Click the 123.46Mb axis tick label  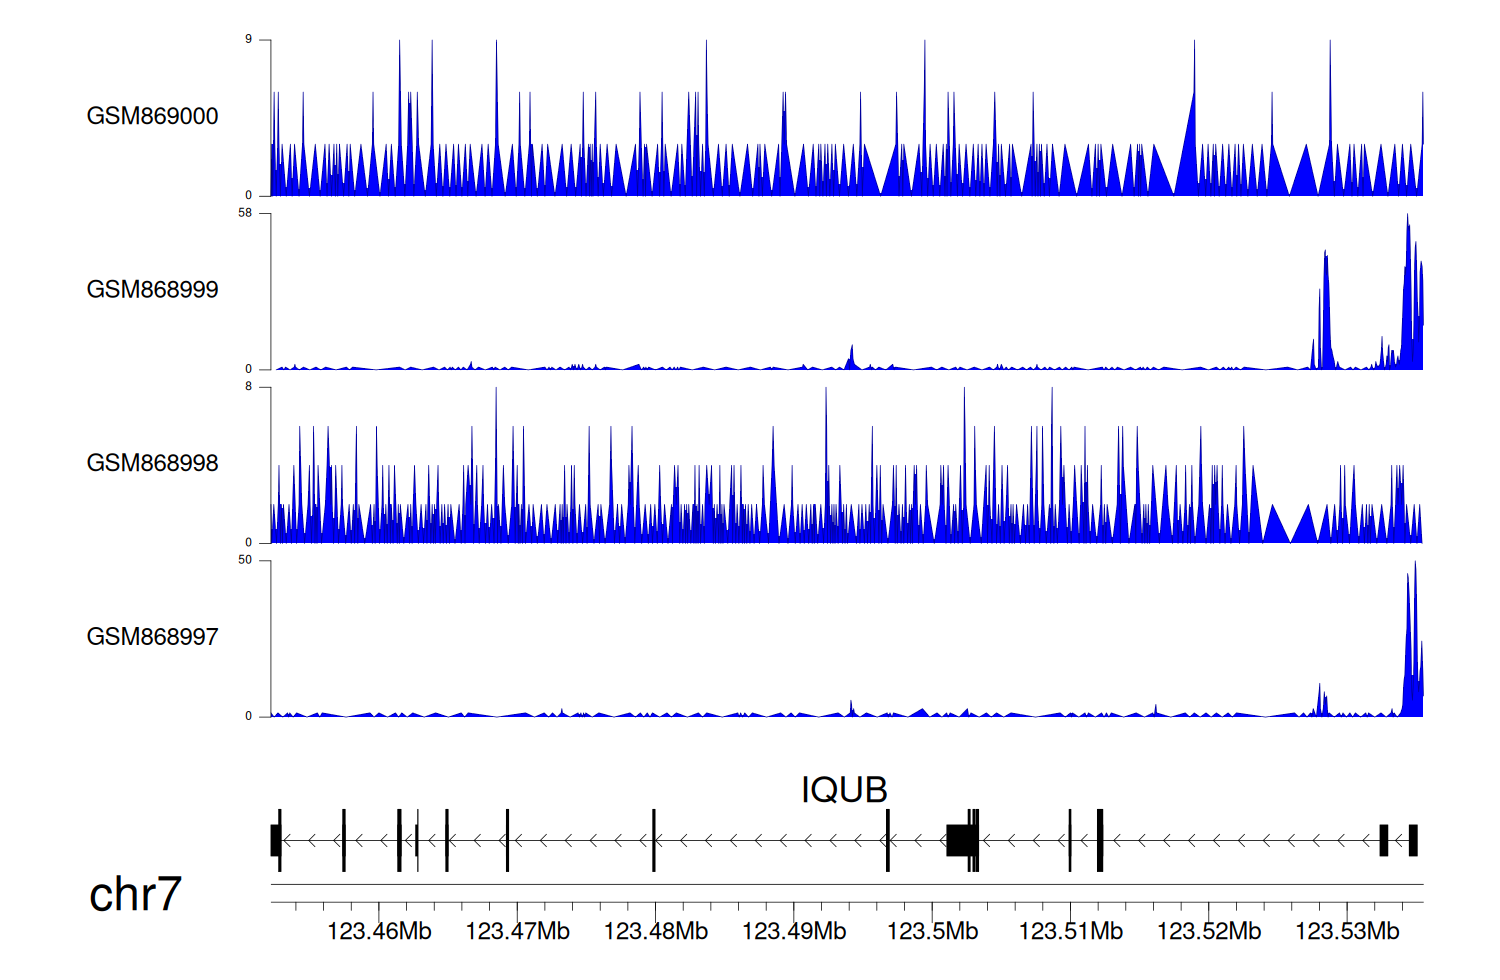[x=379, y=932]
